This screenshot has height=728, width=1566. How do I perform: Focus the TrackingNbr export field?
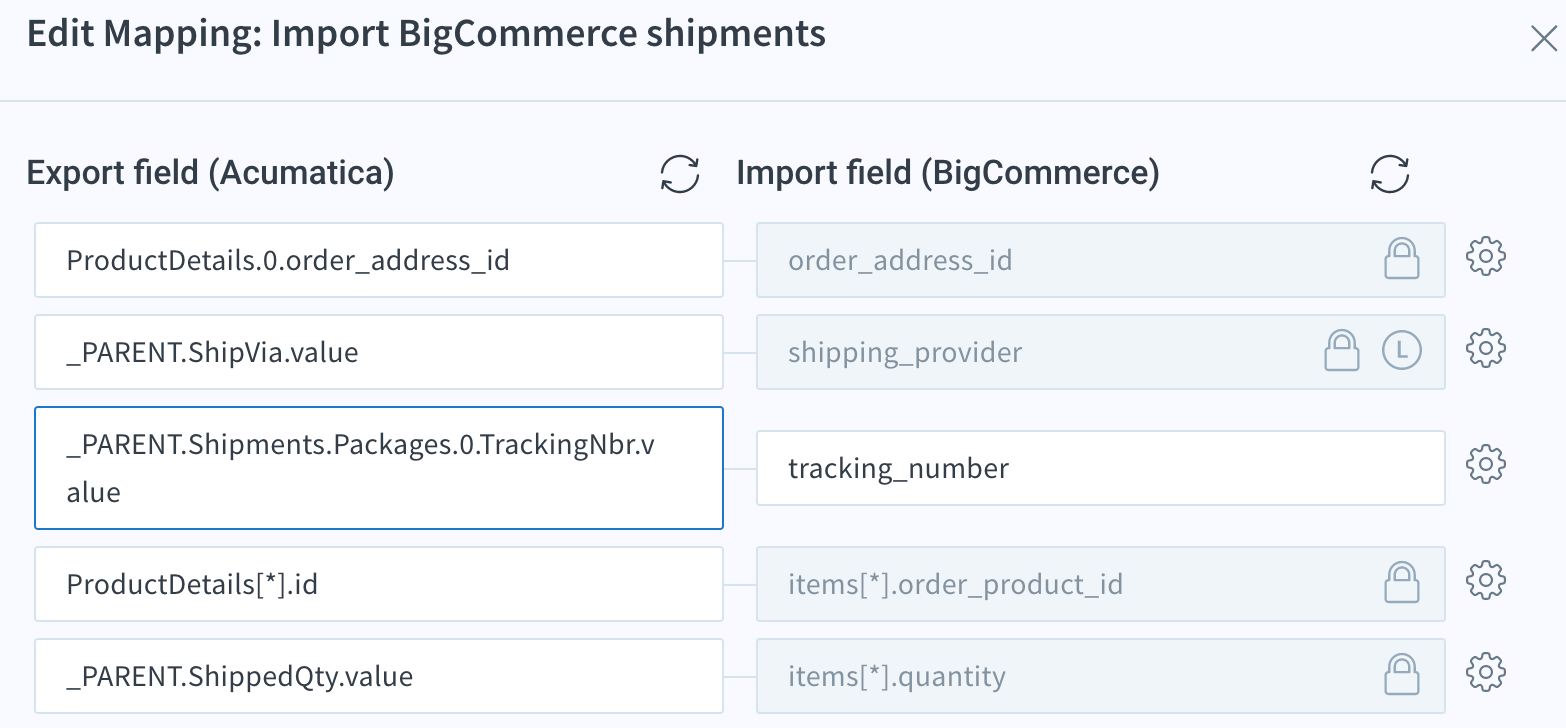[x=378, y=468]
